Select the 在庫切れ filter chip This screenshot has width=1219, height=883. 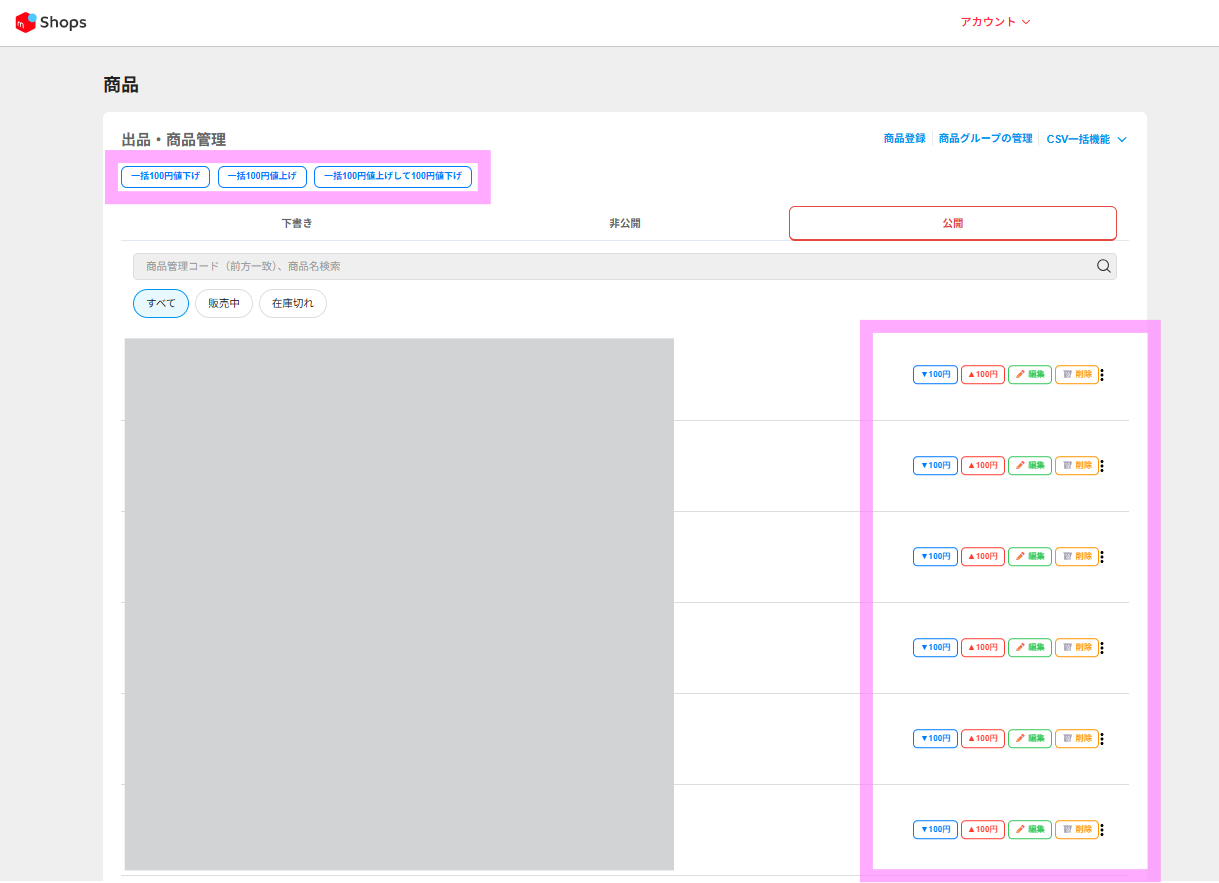[292, 303]
